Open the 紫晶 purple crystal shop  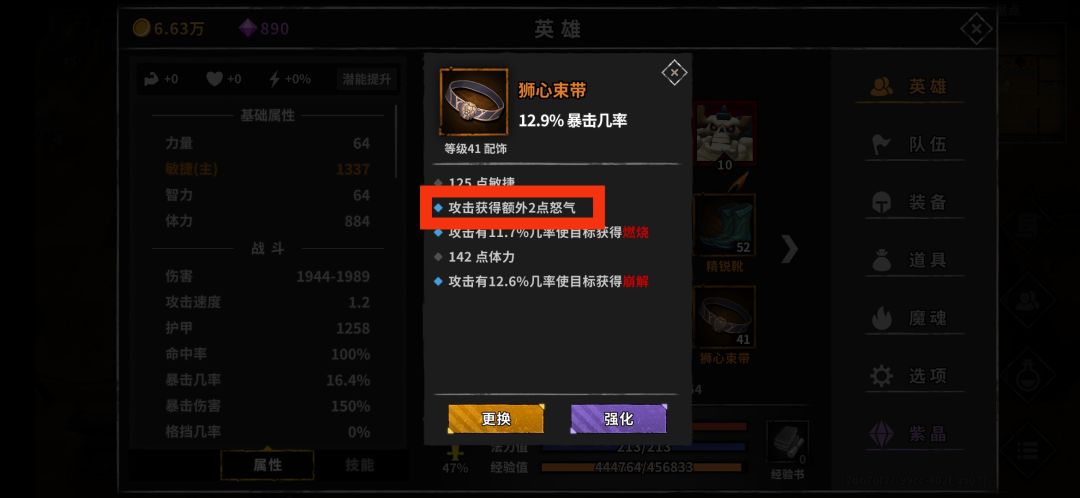(x=910, y=434)
